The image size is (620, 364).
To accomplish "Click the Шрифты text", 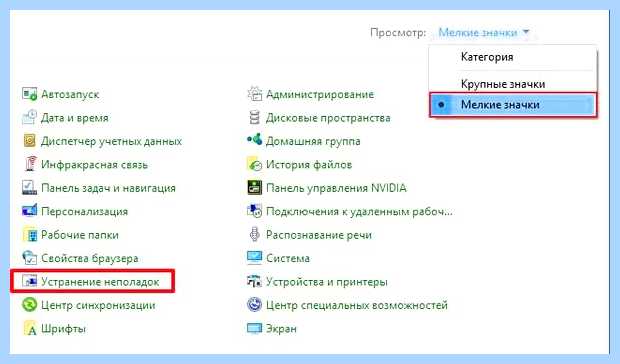I will click(63, 329).
